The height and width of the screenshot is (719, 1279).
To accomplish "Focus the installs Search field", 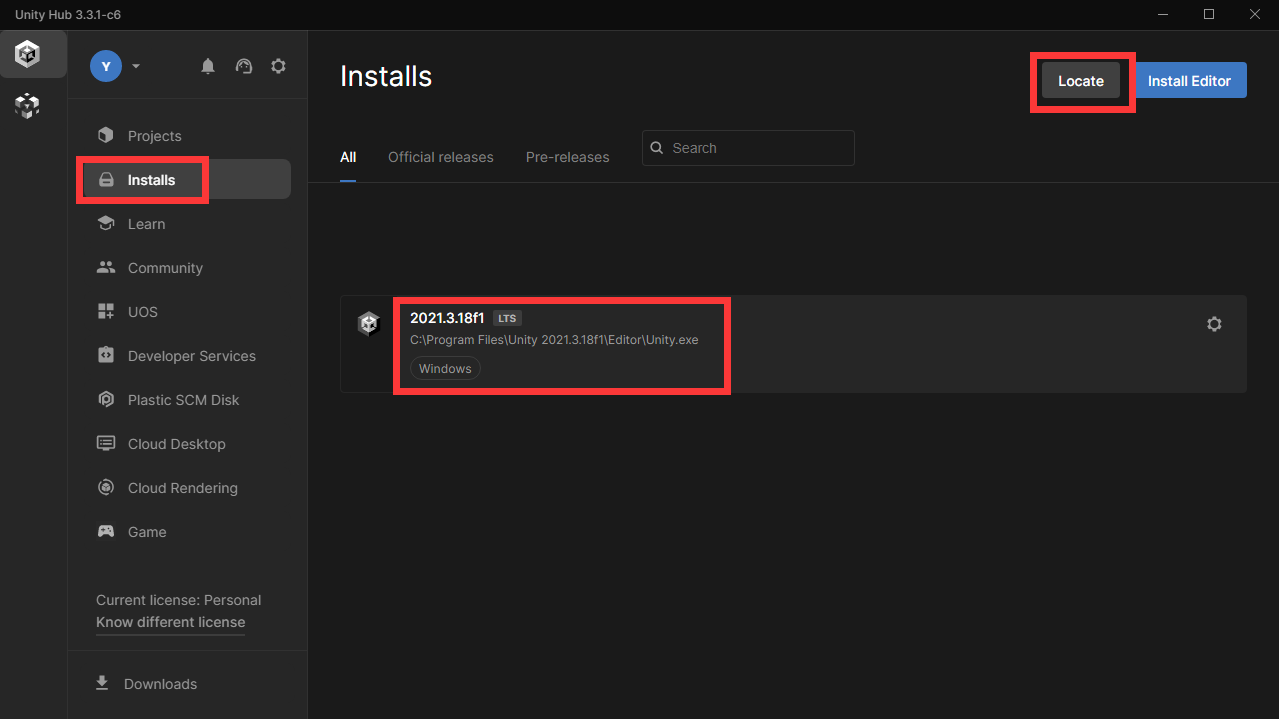I will point(748,148).
